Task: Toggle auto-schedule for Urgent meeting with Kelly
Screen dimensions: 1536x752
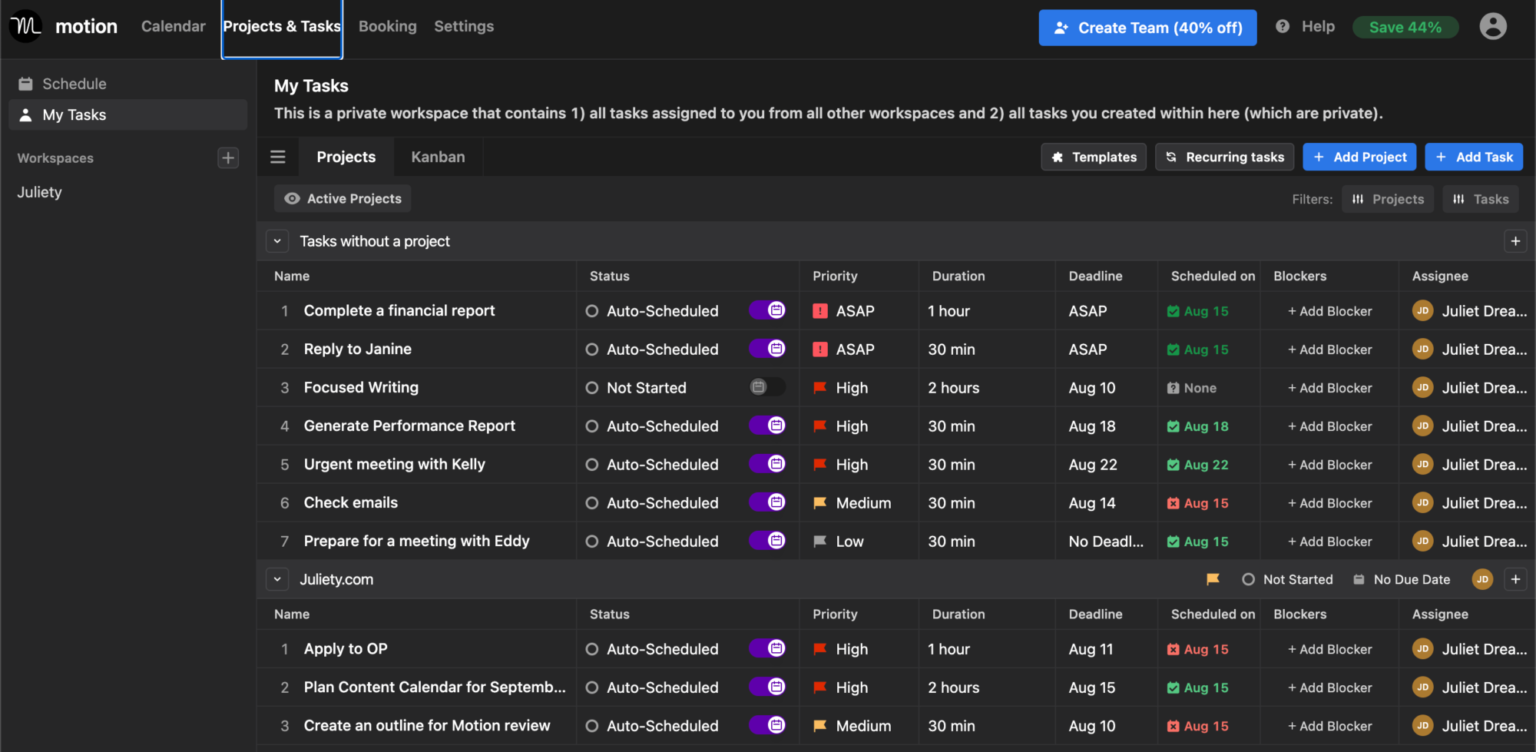Action: pos(767,463)
